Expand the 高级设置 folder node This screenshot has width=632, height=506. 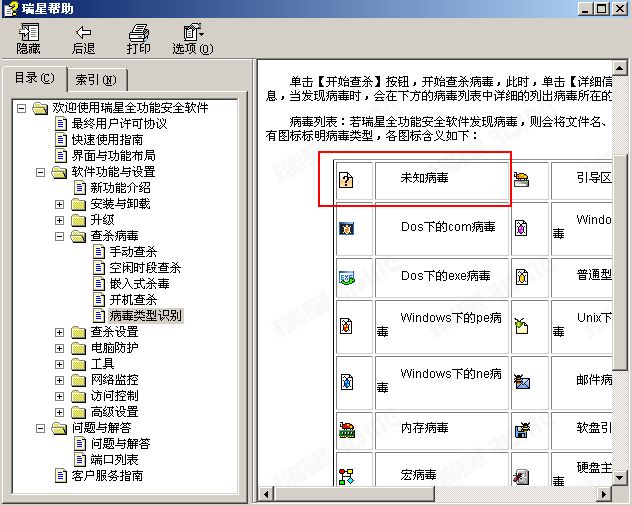coord(59,412)
